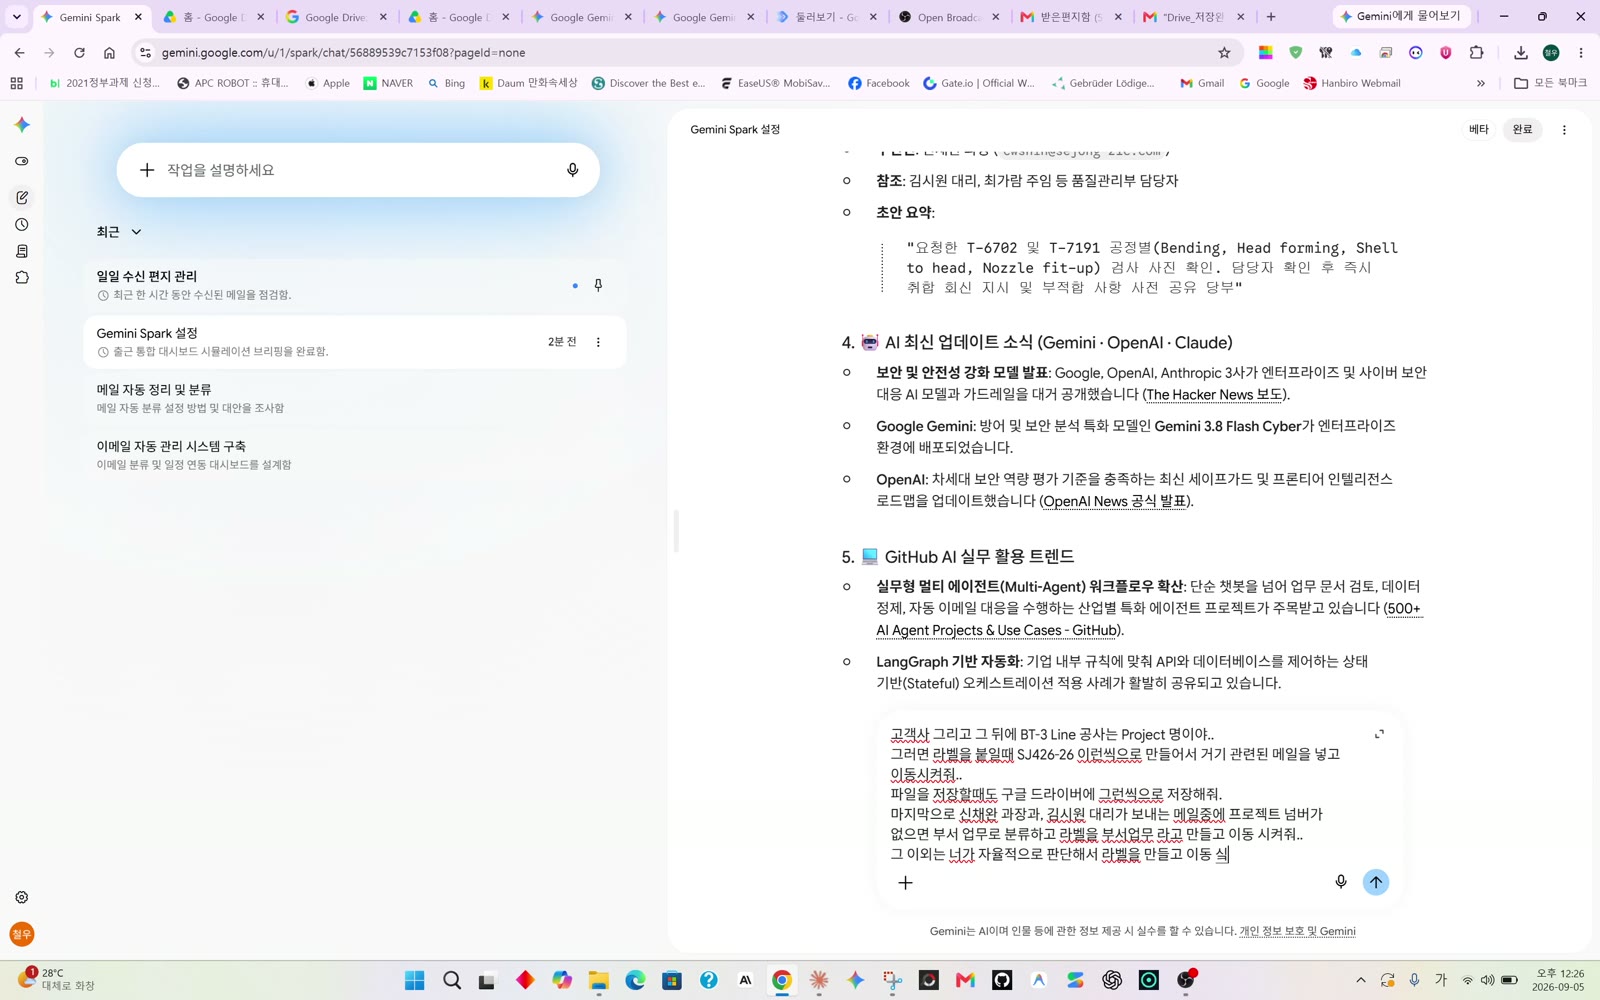Open the scheduled tasks clock icon in sidebar

[22, 225]
